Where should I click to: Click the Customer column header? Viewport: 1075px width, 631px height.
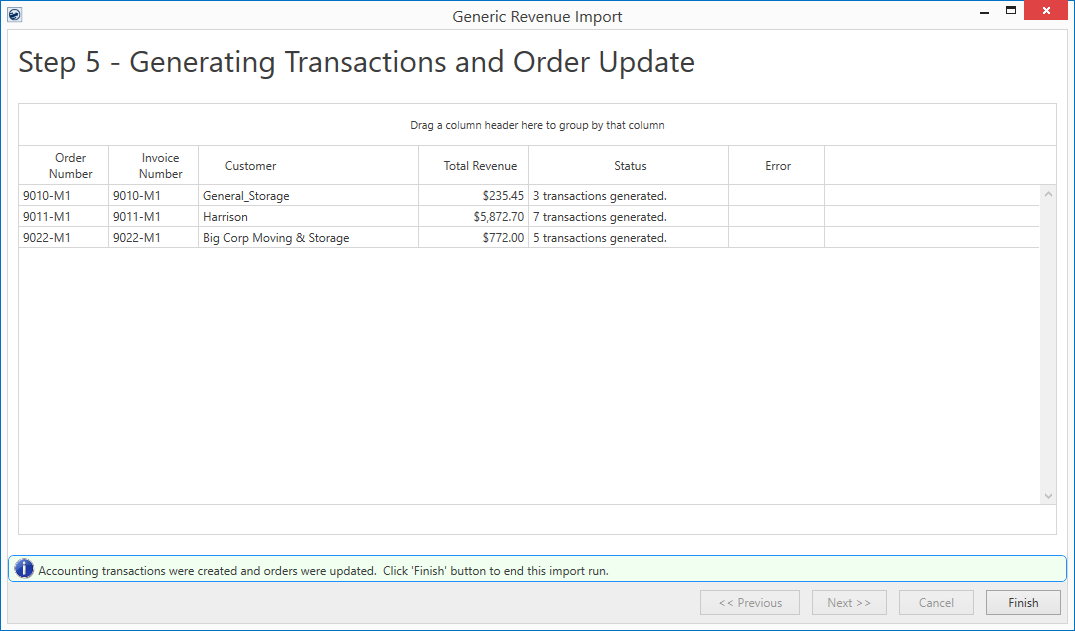coord(250,166)
